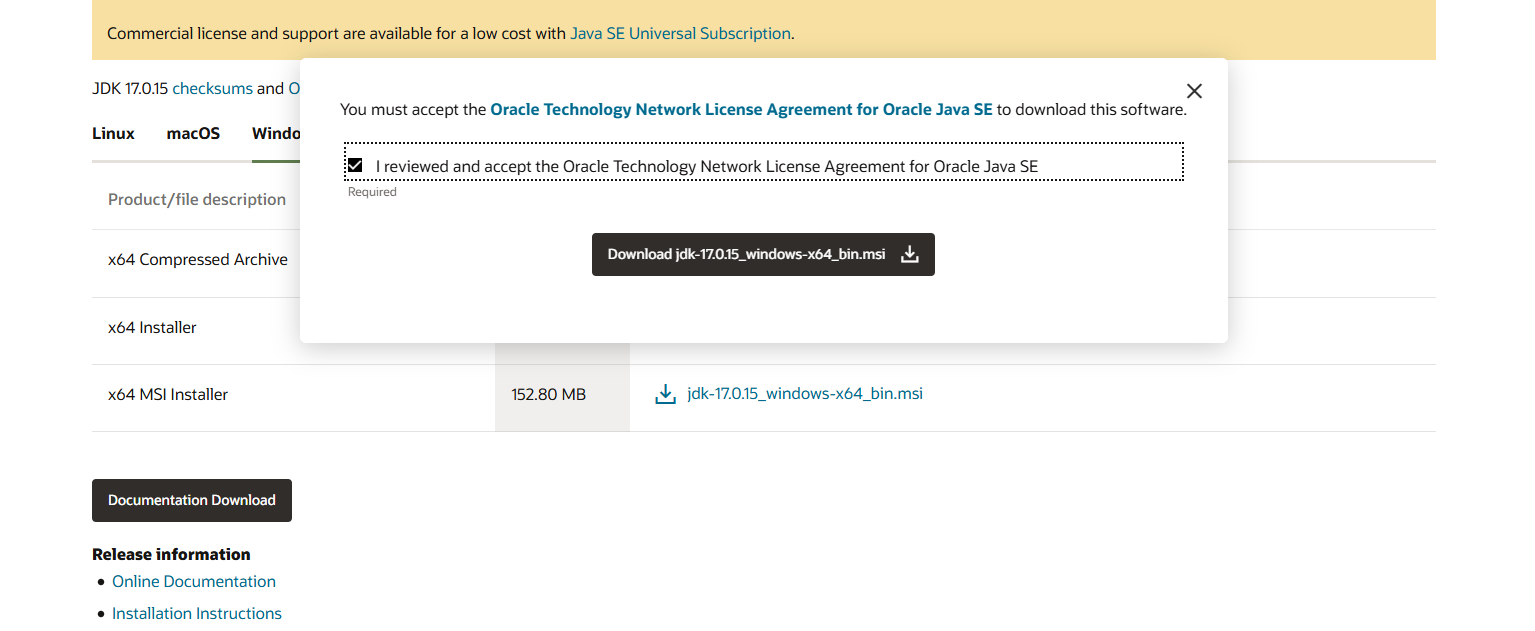Open the JDK 17.0.15 checksums link
1535x631 pixels.
pyautogui.click(x=212, y=88)
